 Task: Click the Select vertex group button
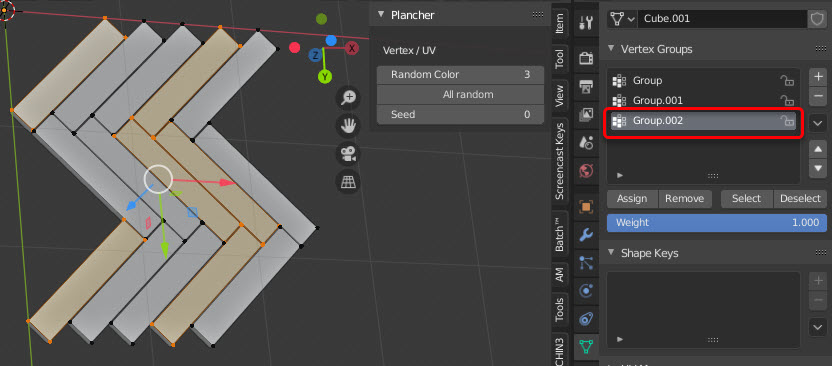747,198
